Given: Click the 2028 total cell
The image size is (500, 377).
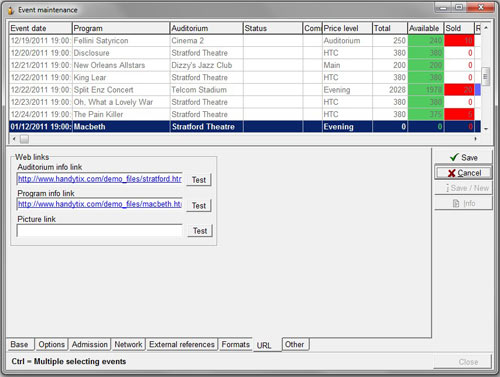Looking at the screenshot, I should coord(390,90).
